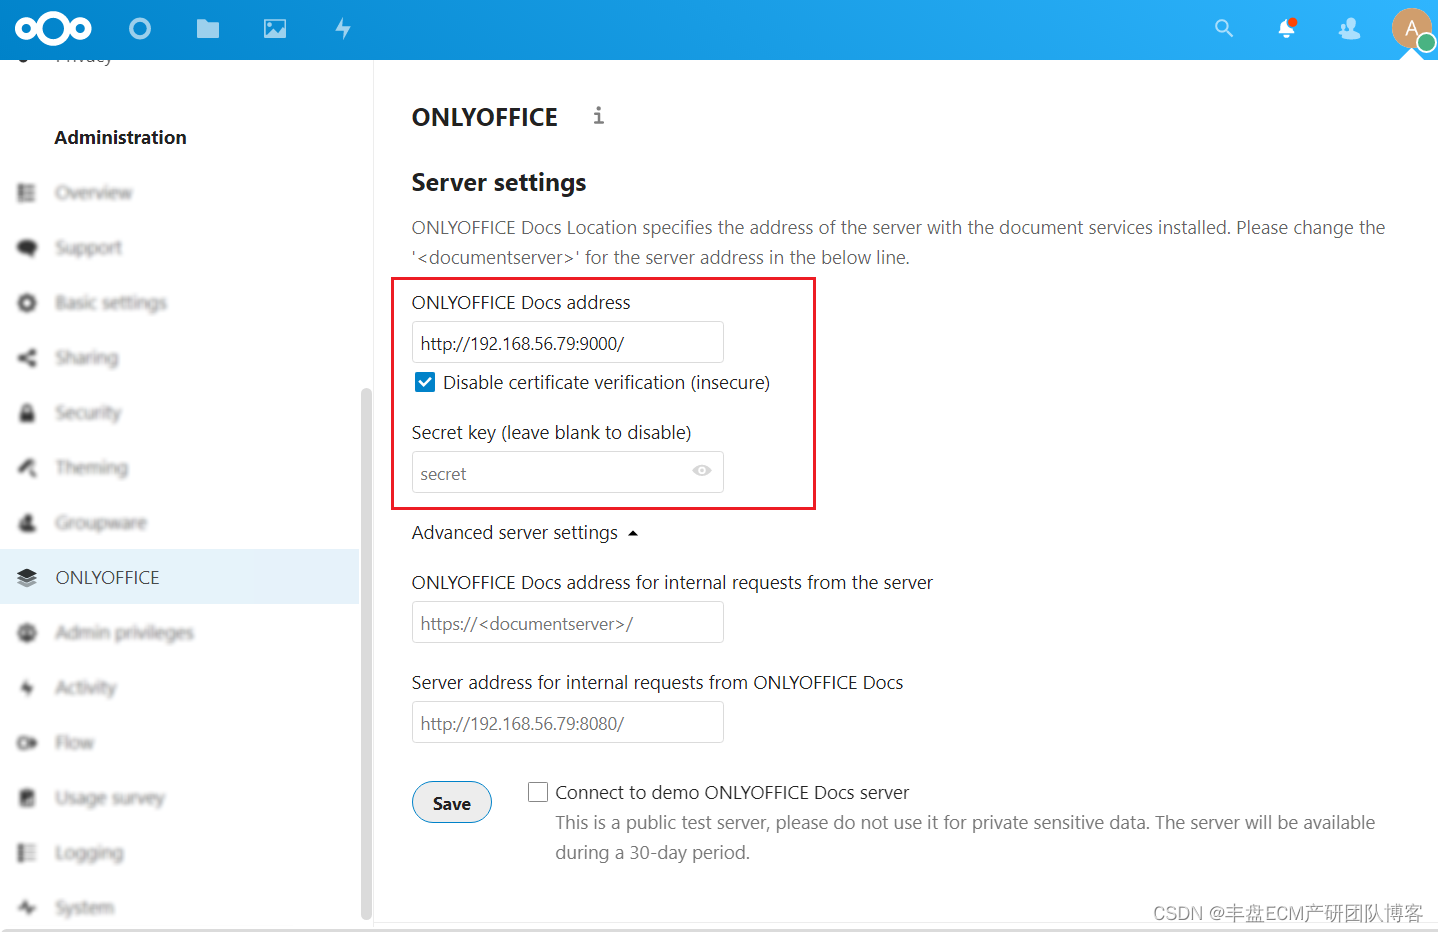The image size is (1438, 932).
Task: Toggle secret key visibility eye
Action: tap(702, 471)
